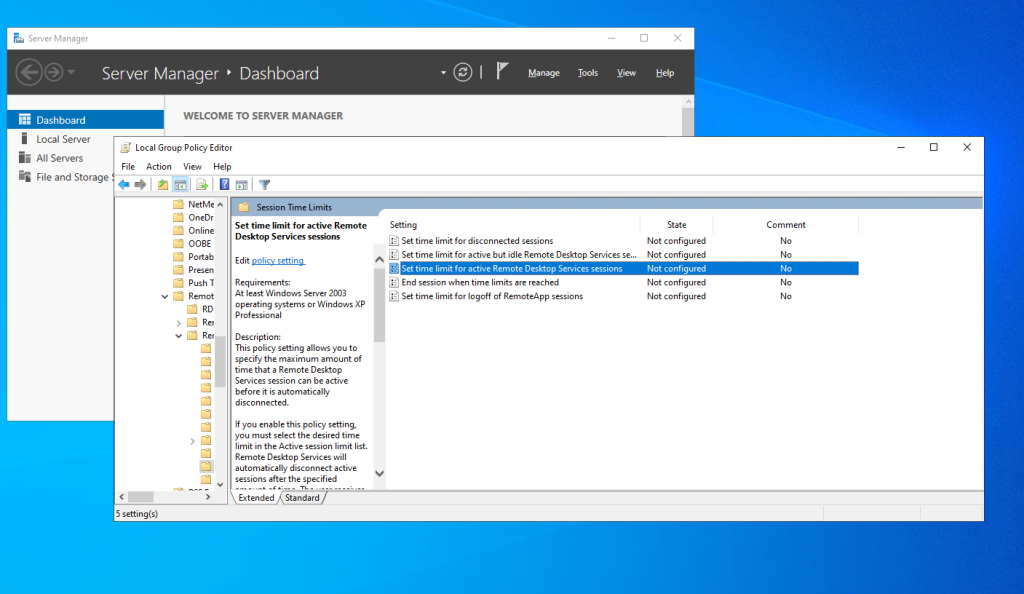Click the console tree scroll up arrow
The image size is (1024, 594).
(x=220, y=204)
